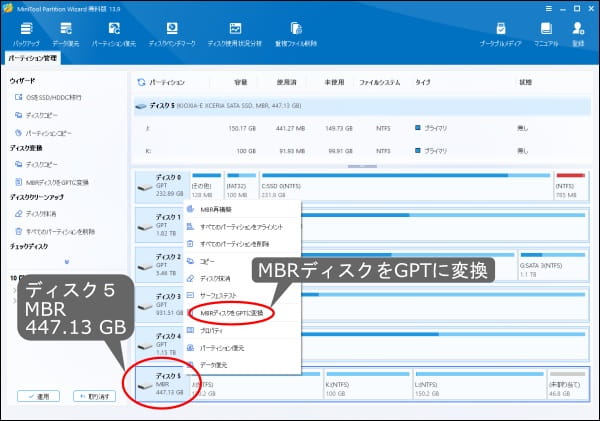Select K:(NTFS) 100 GB block on Disk 5
The width and height of the screenshot is (600, 421).
[367, 384]
